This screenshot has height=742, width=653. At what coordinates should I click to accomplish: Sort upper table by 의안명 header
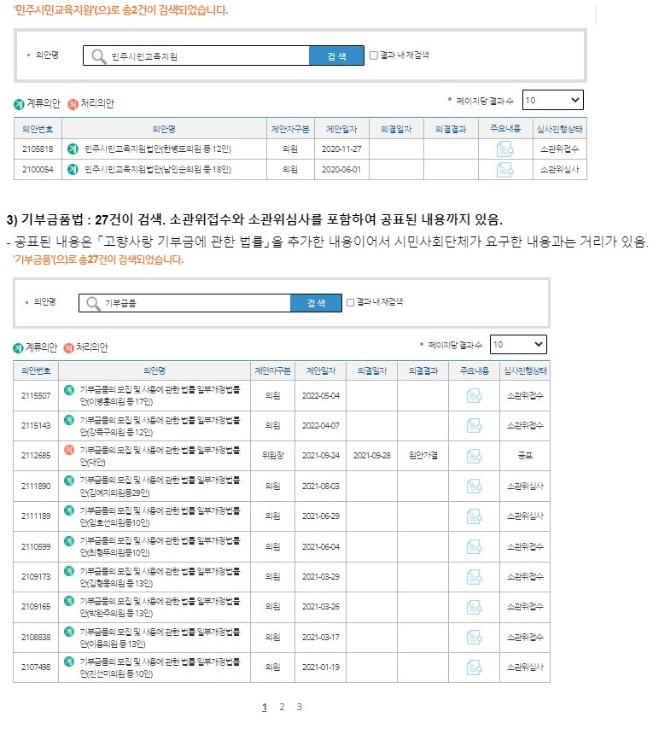coord(164,129)
